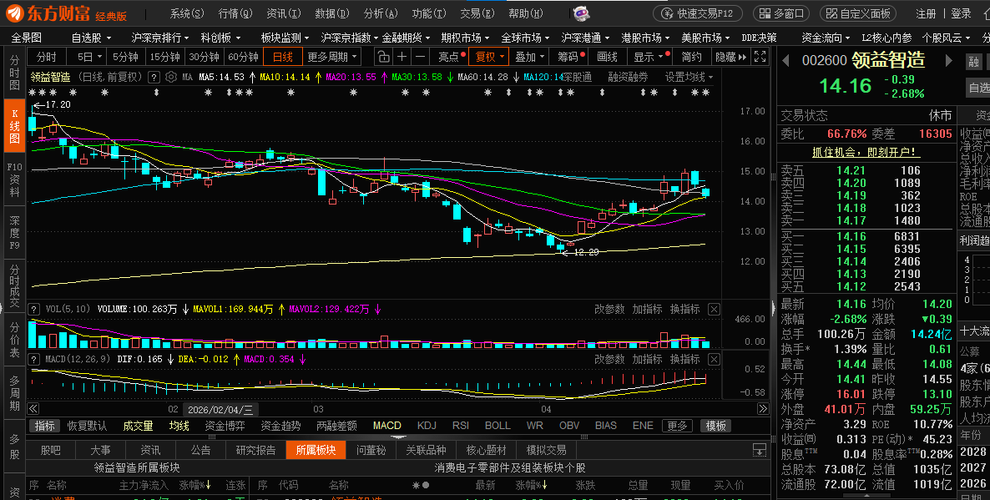Expand 隐藏 panel arrow

[x=730, y=57]
